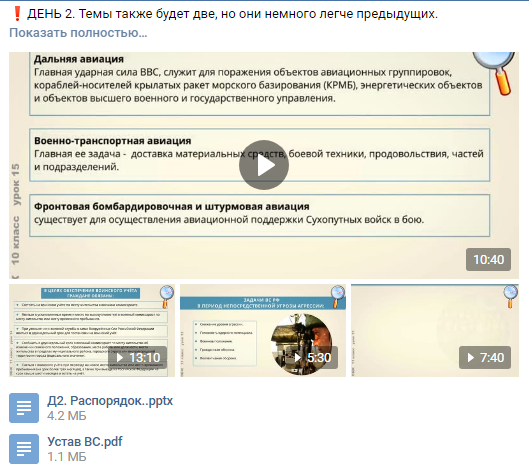Play the main 10:40 video
The width and height of the screenshot is (529, 474).
(x=264, y=165)
